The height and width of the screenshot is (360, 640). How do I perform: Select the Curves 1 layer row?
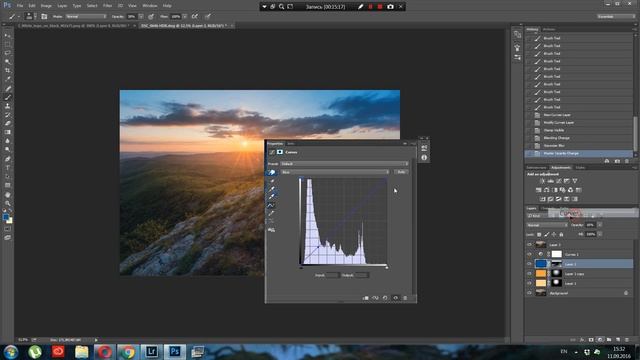pos(579,254)
